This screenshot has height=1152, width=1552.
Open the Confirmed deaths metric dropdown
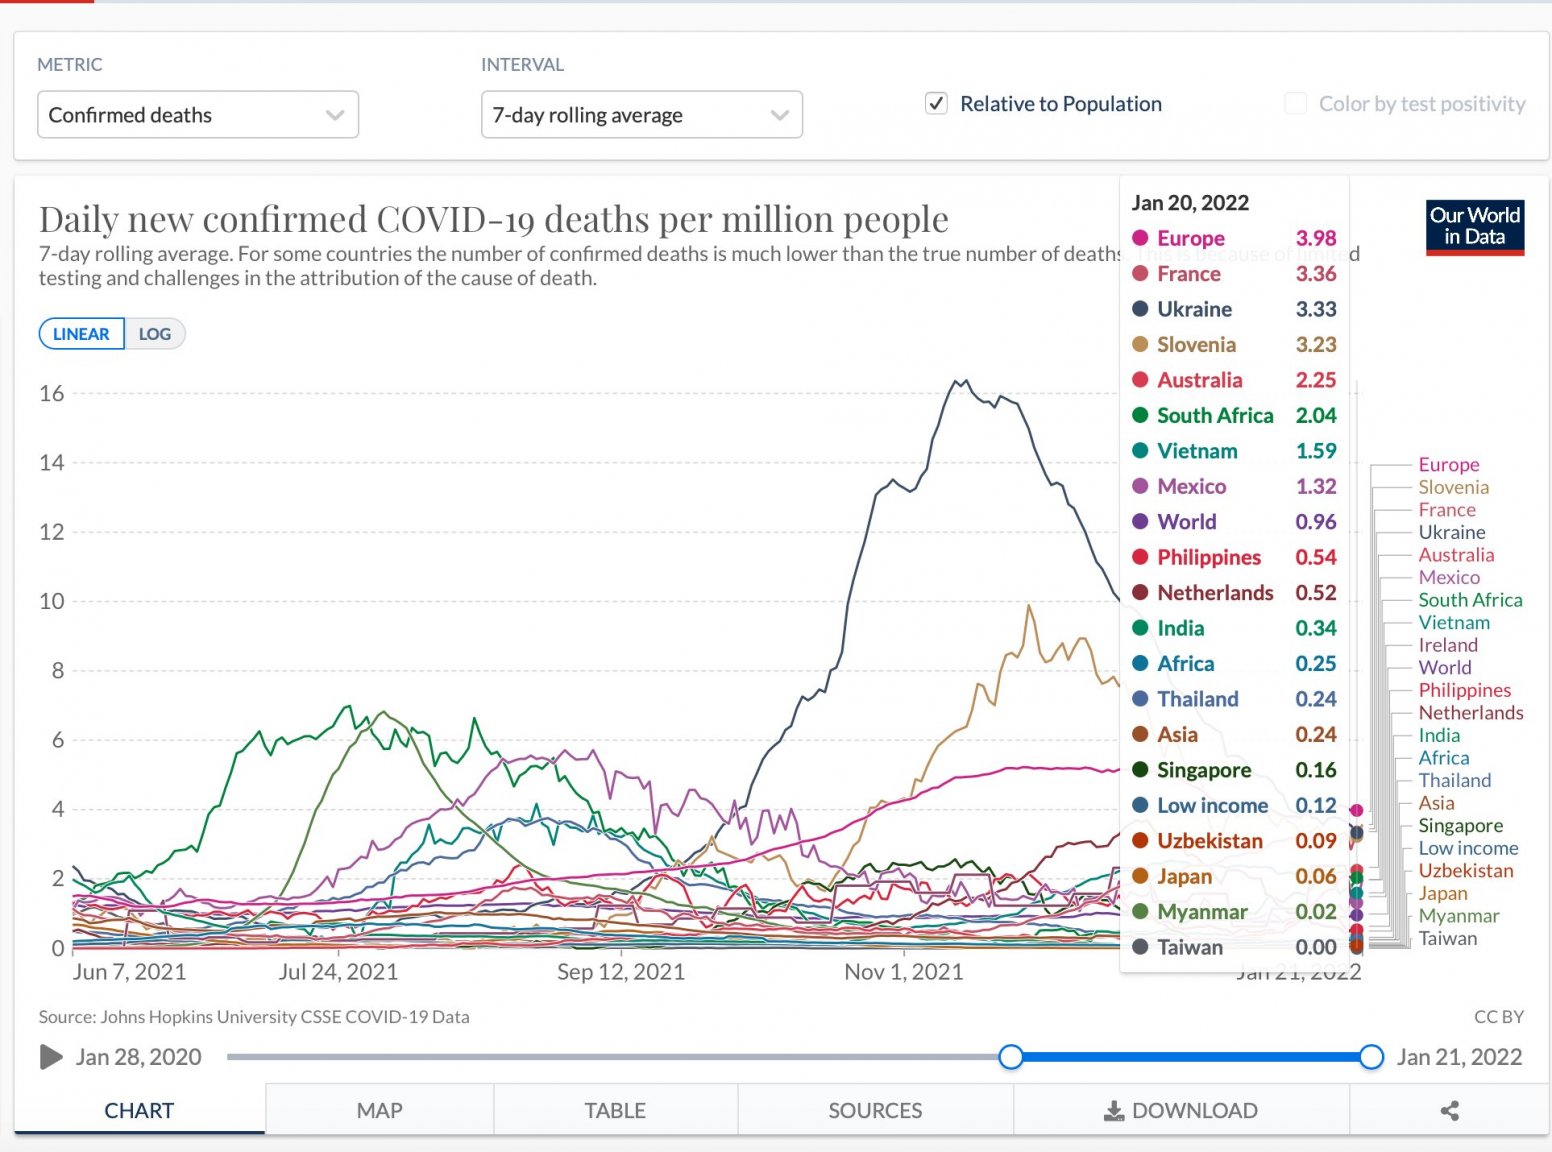pos(197,114)
